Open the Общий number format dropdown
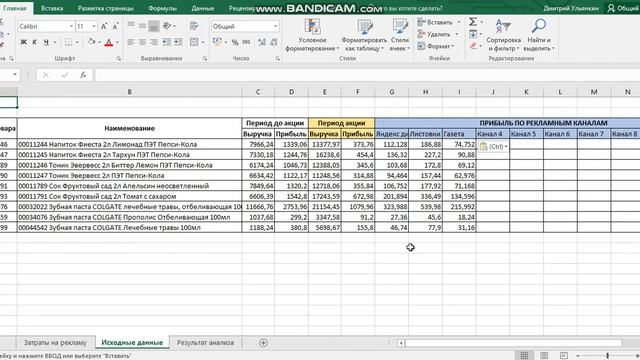640x360 pixels. click(x=276, y=27)
